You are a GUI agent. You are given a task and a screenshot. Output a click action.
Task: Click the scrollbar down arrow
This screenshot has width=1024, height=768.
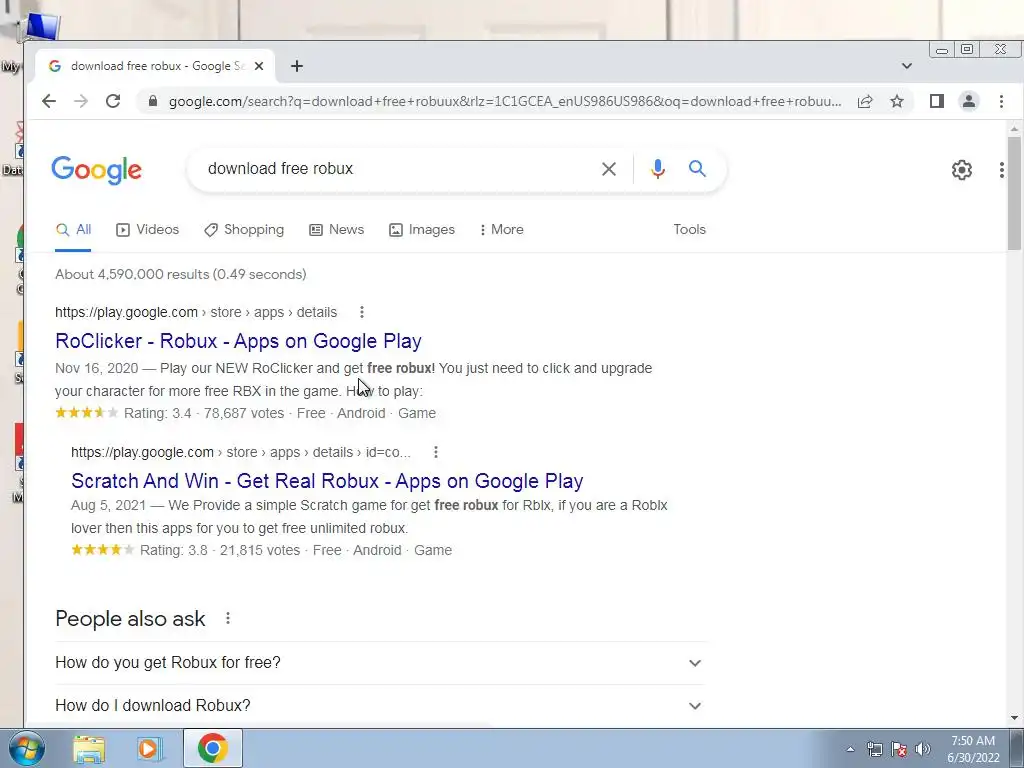tap(1014, 718)
